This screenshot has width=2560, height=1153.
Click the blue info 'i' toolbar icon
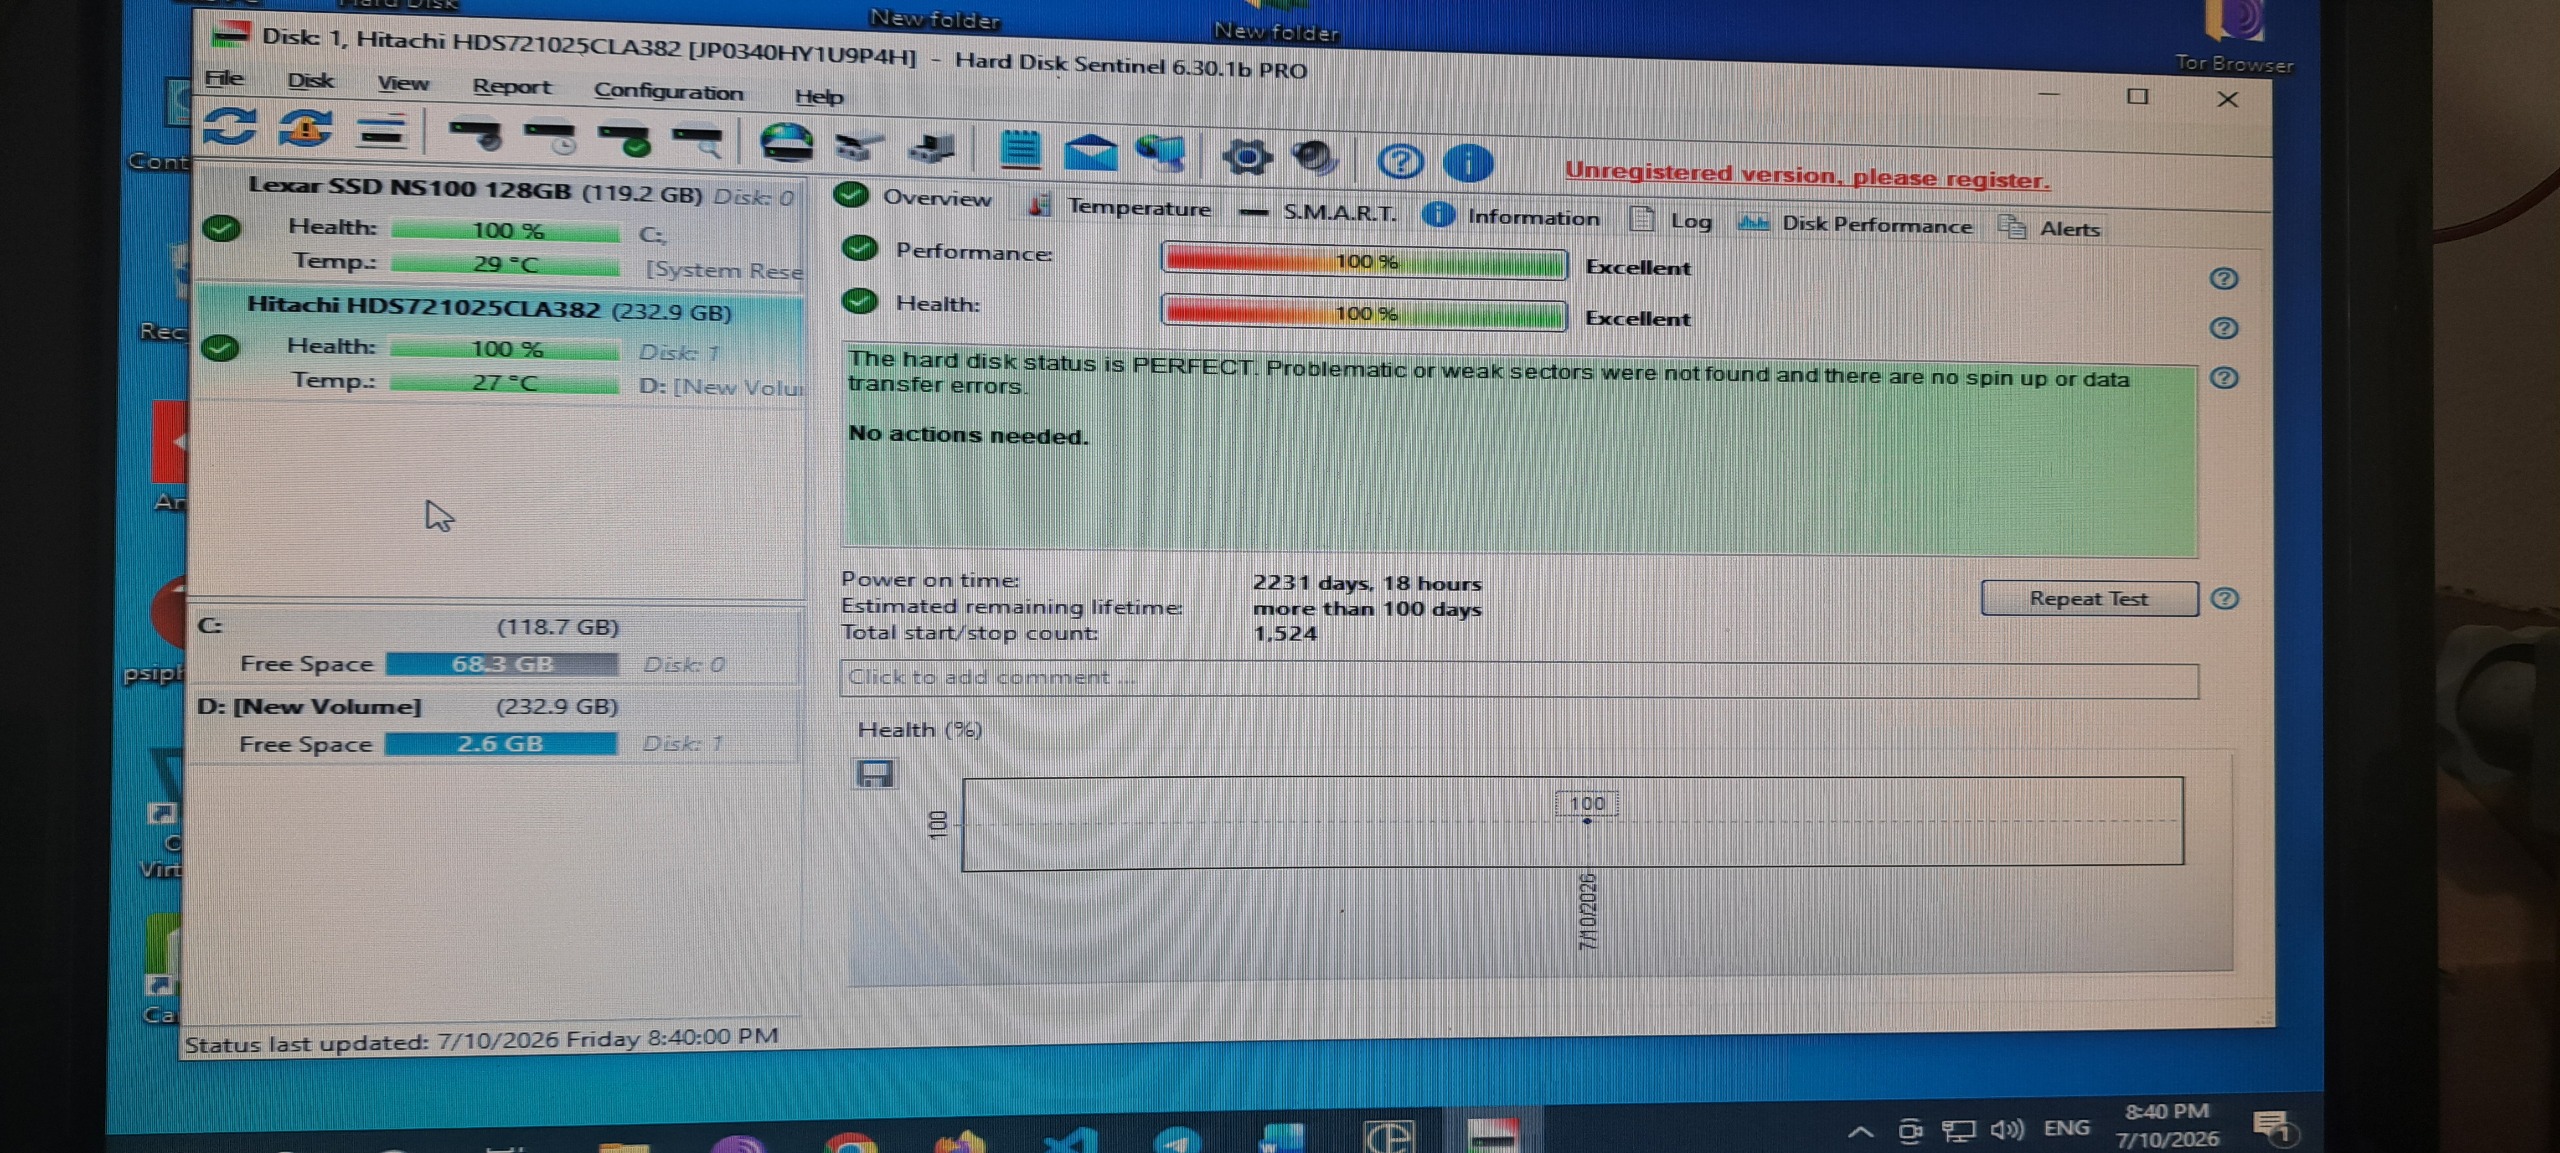pos(1468,163)
